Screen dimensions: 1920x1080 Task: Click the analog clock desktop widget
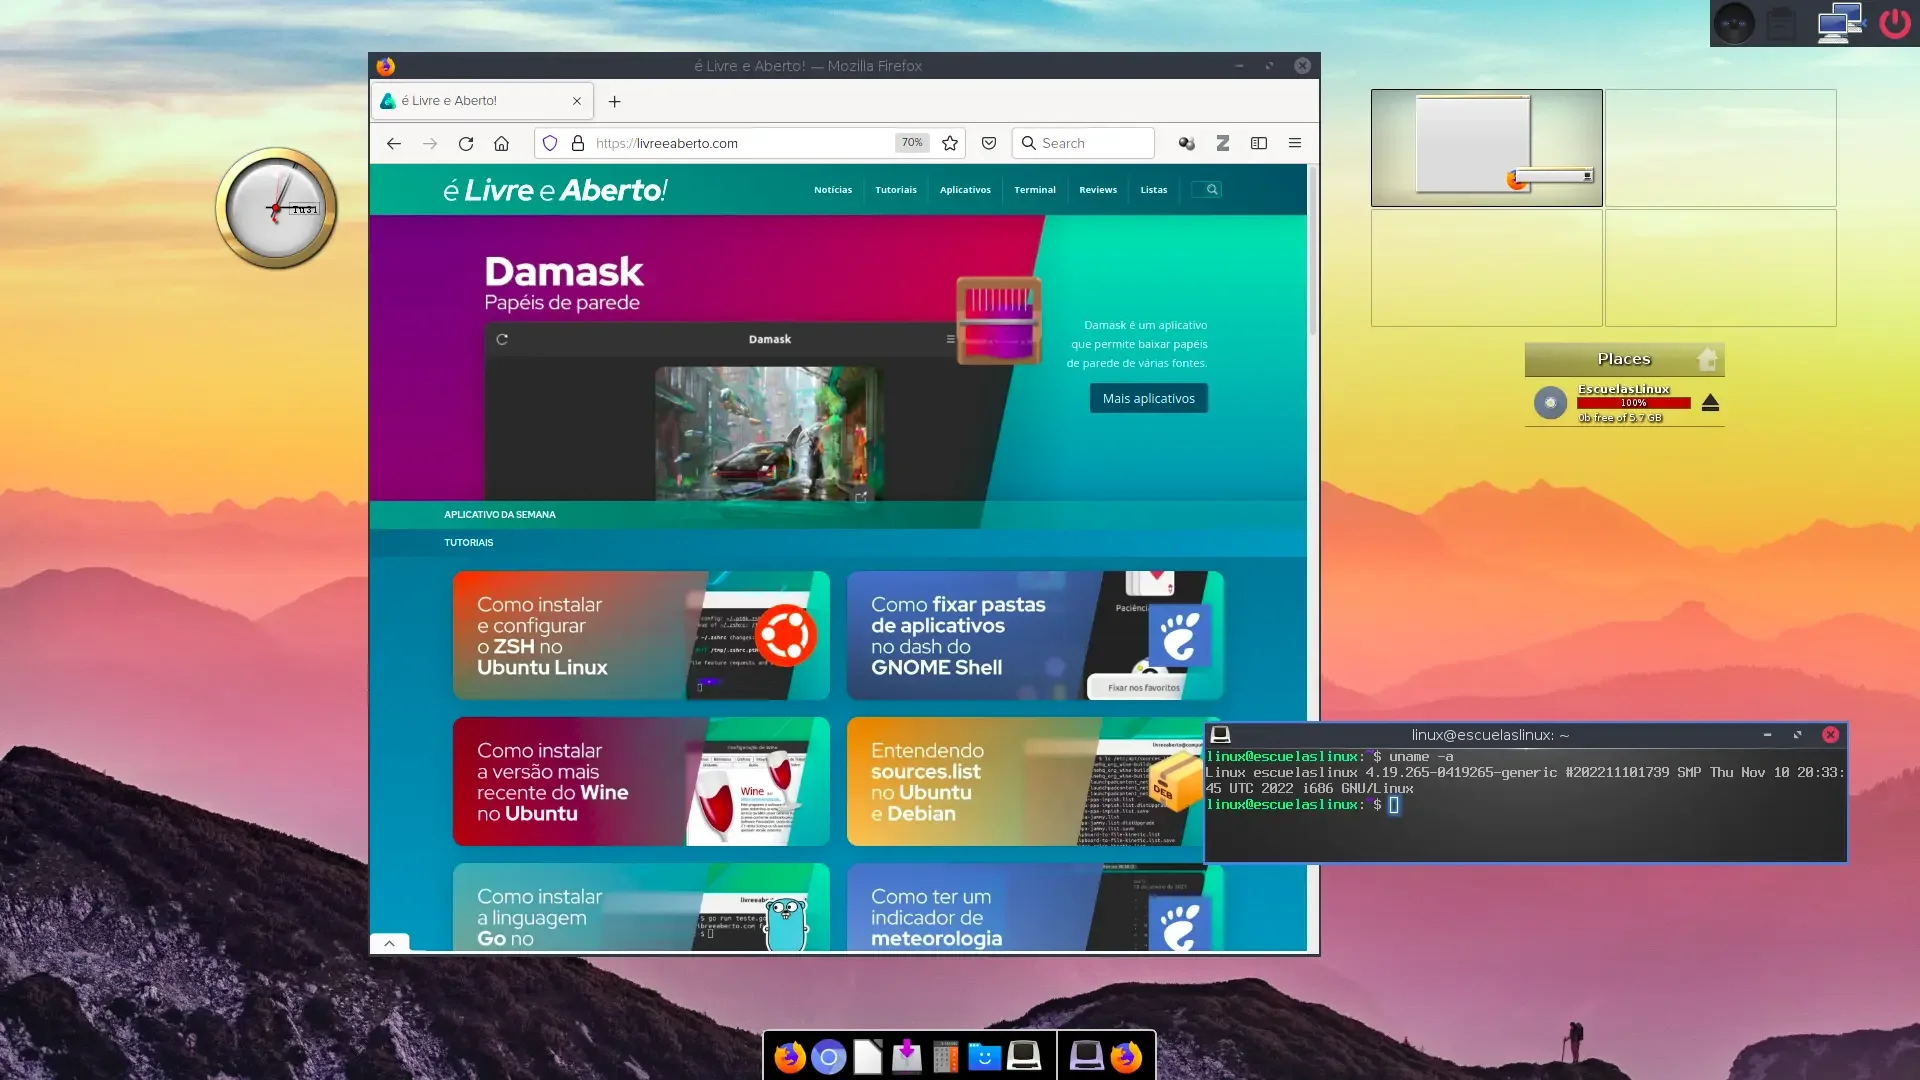[x=277, y=209]
